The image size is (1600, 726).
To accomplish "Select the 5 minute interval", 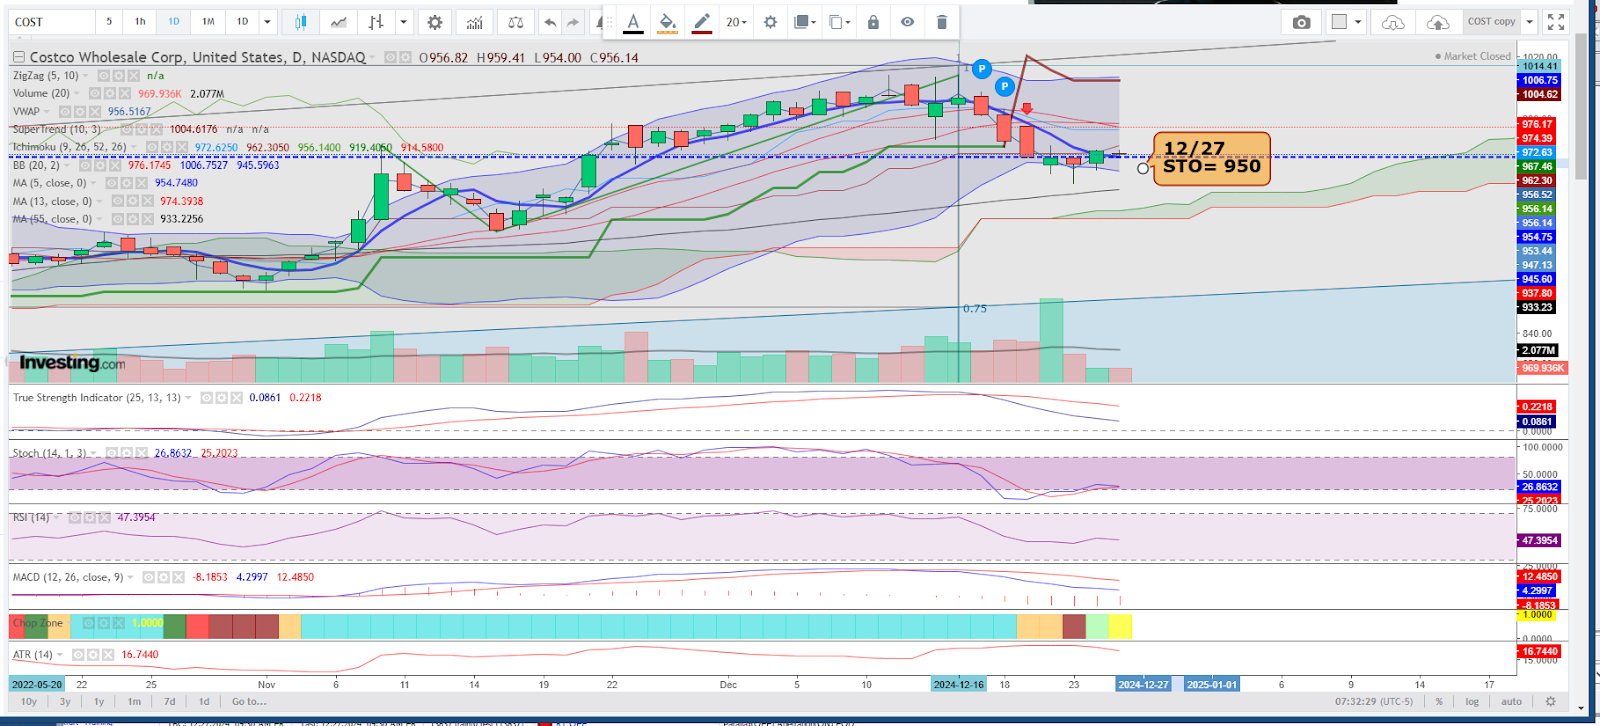I will tap(109, 21).
